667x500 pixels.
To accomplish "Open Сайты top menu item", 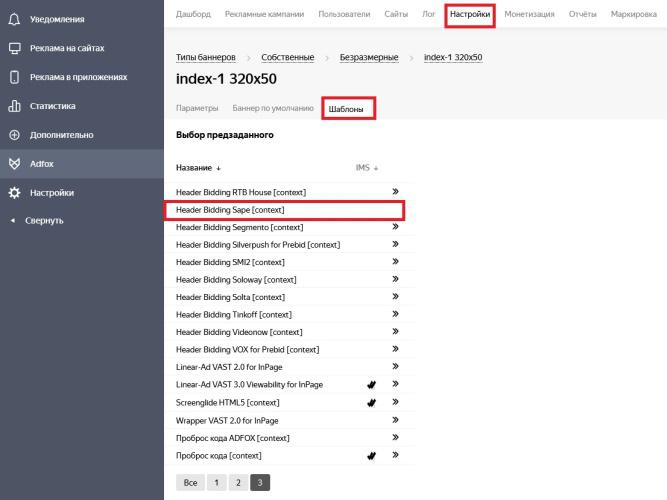I will click(x=396, y=14).
